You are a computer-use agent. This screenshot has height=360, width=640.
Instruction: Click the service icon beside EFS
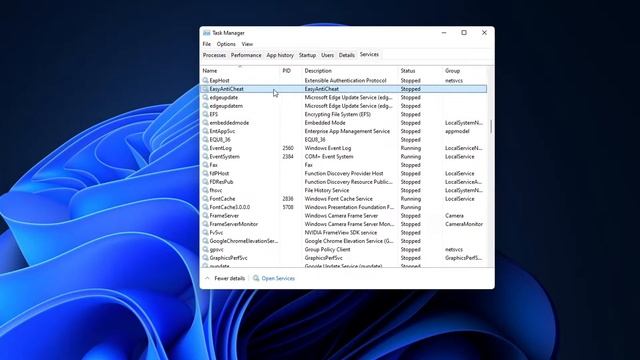click(x=205, y=114)
